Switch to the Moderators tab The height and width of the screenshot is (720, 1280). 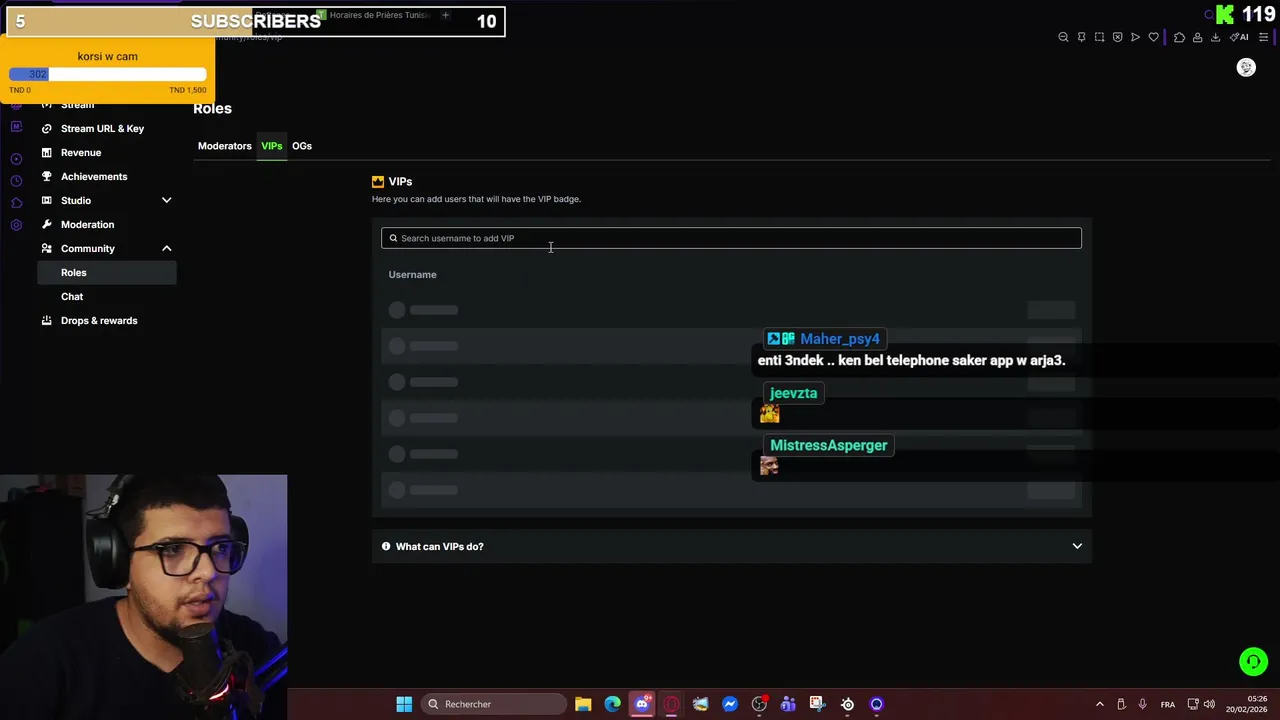(224, 146)
